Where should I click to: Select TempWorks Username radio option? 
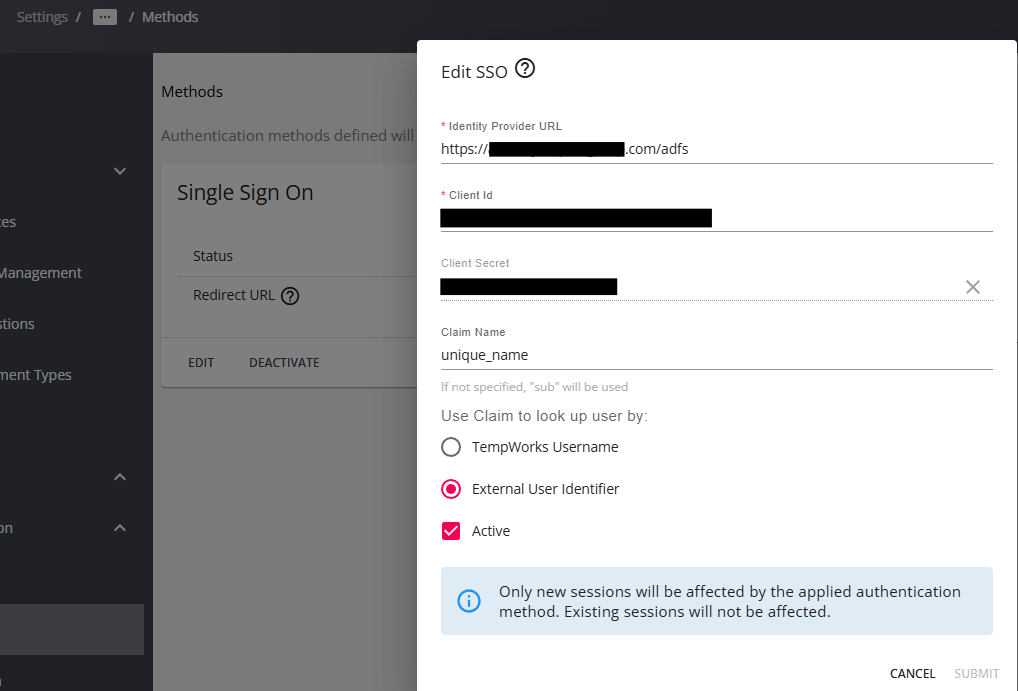point(451,447)
